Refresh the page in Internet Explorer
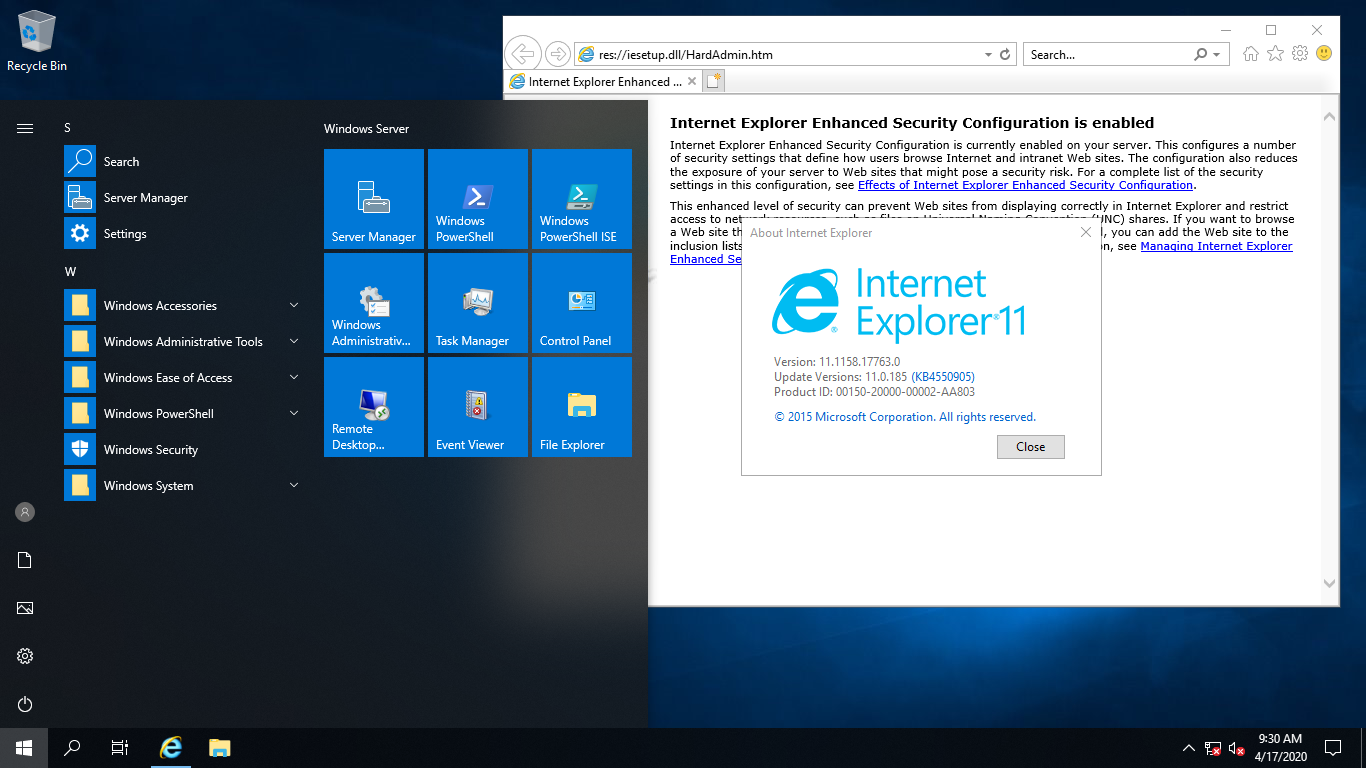Viewport: 1366px width, 768px height. pyautogui.click(x=1006, y=55)
